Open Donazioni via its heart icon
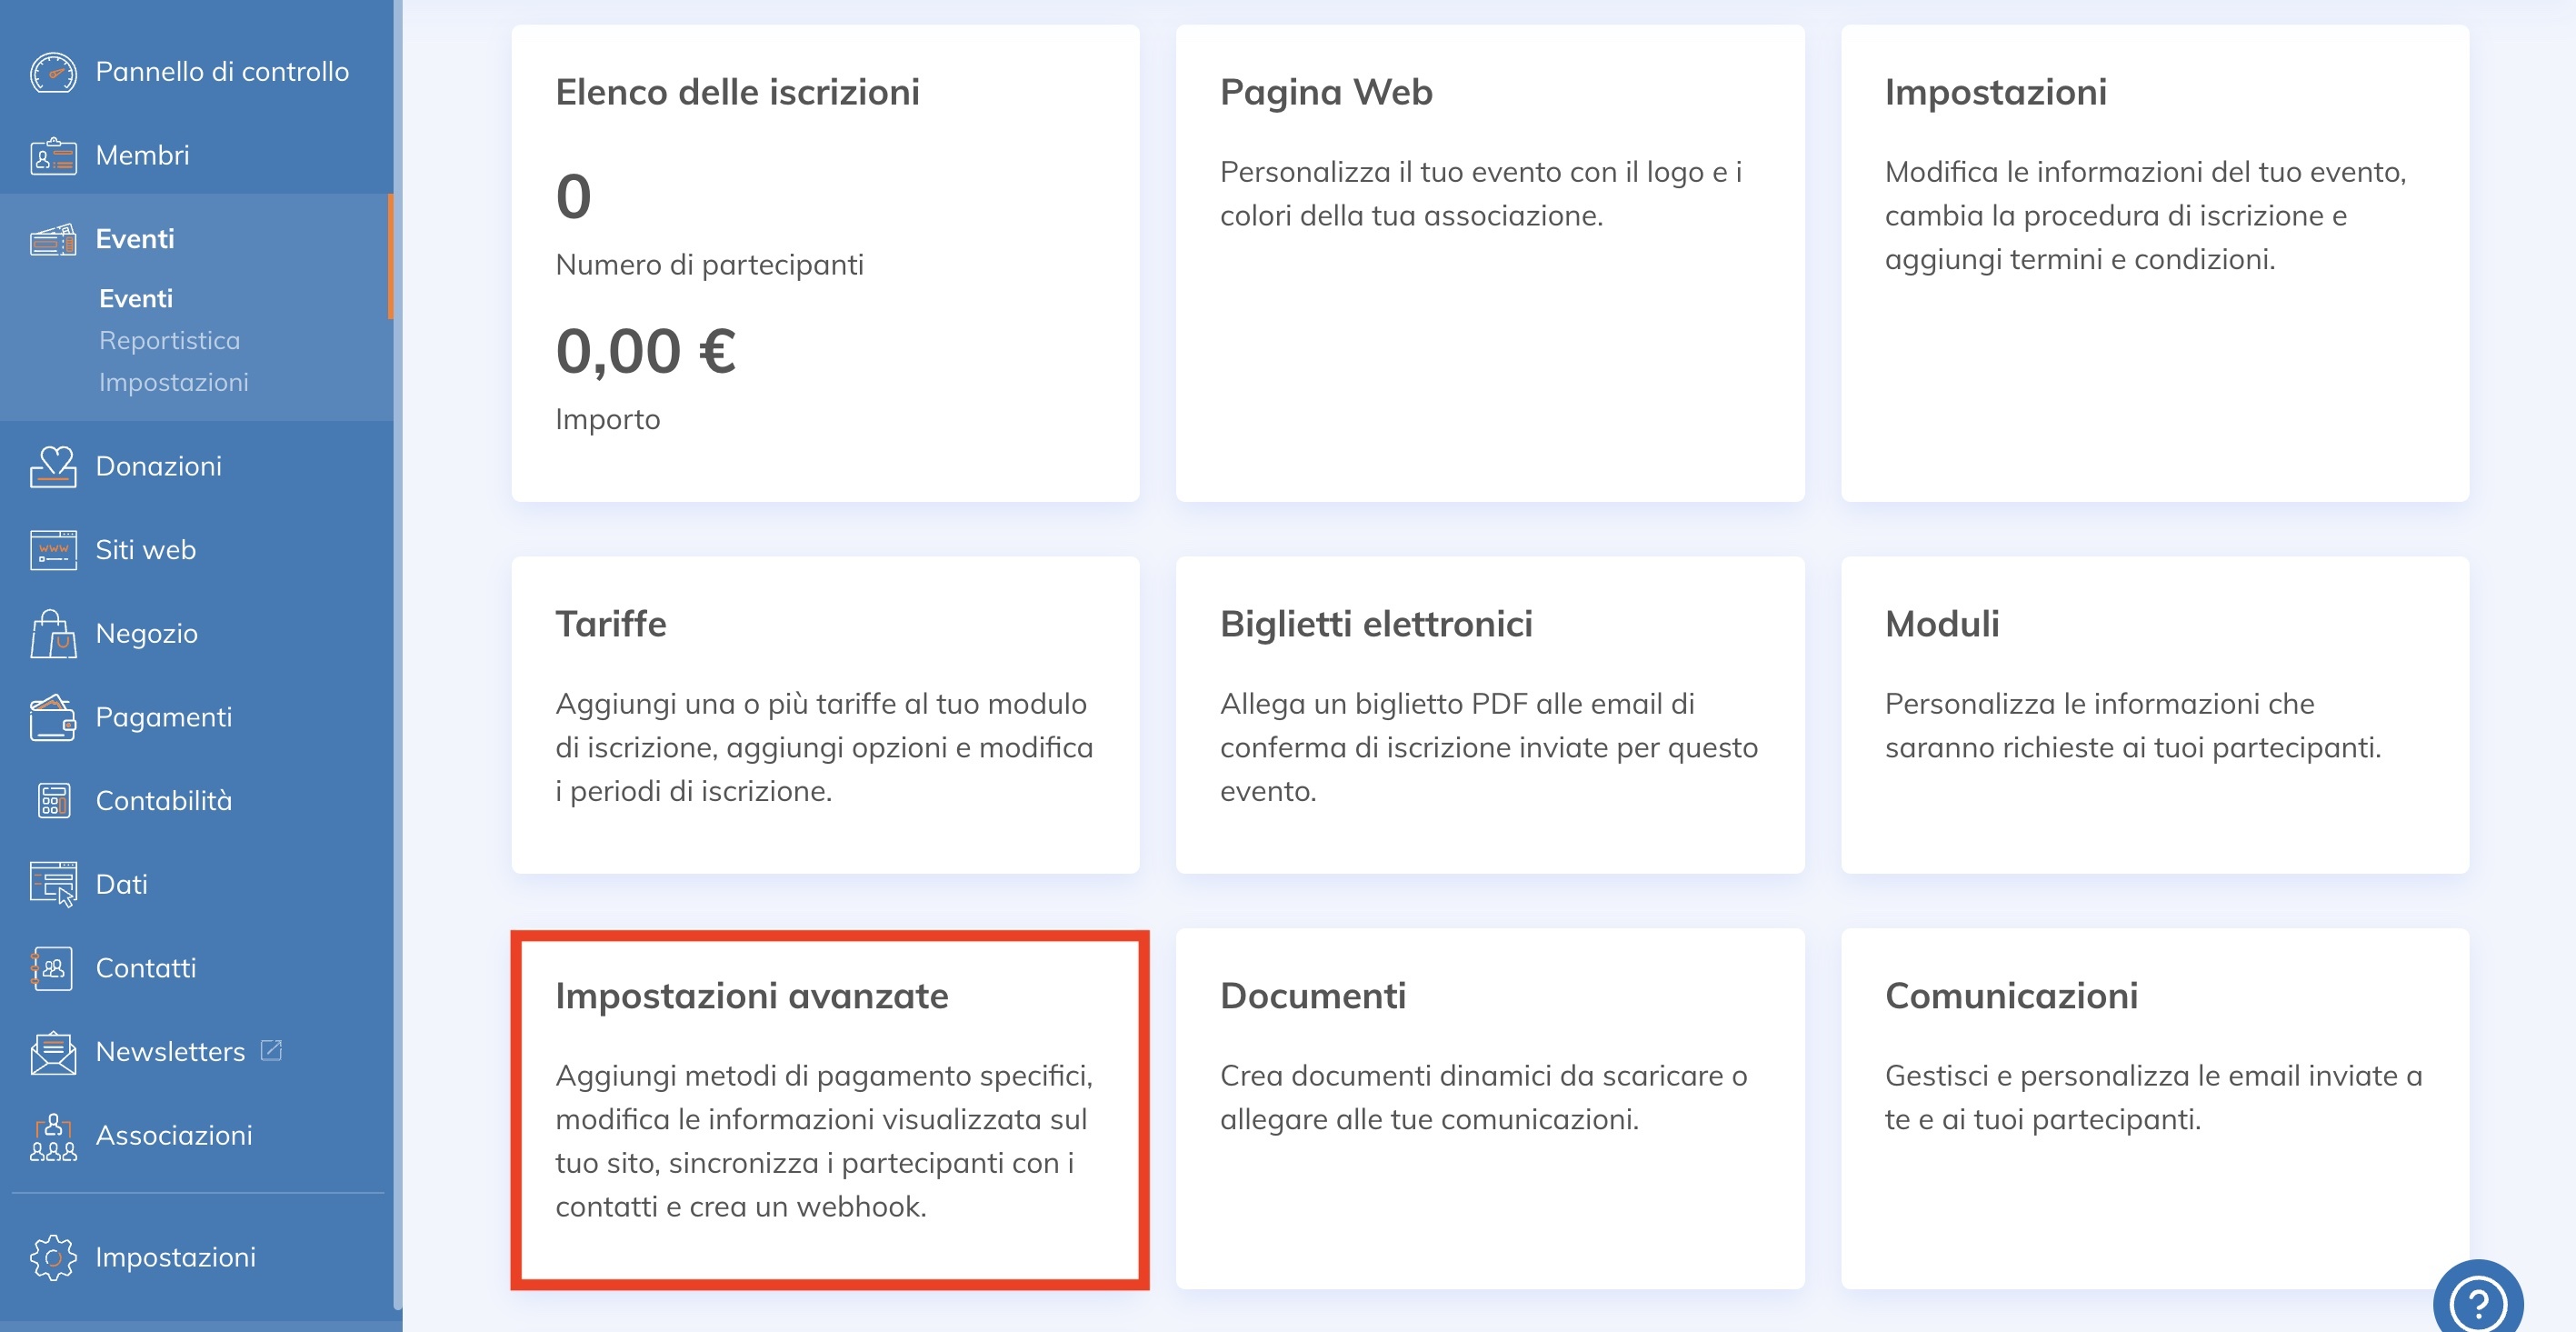This screenshot has width=2576, height=1332. tap(53, 465)
